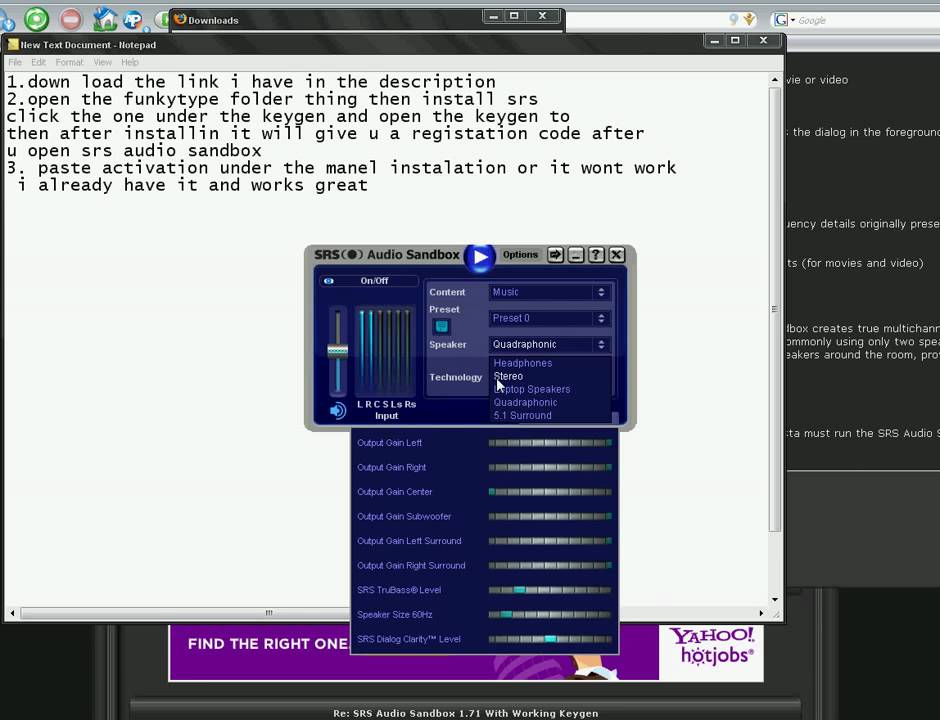Toggle SRS On/Off power switch

[374, 281]
